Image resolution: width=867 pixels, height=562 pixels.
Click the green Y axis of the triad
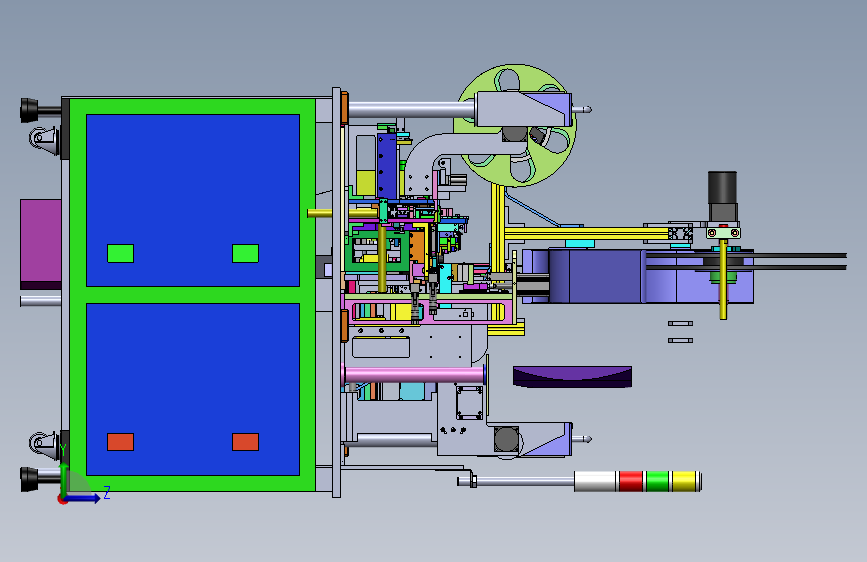pyautogui.click(x=64, y=478)
